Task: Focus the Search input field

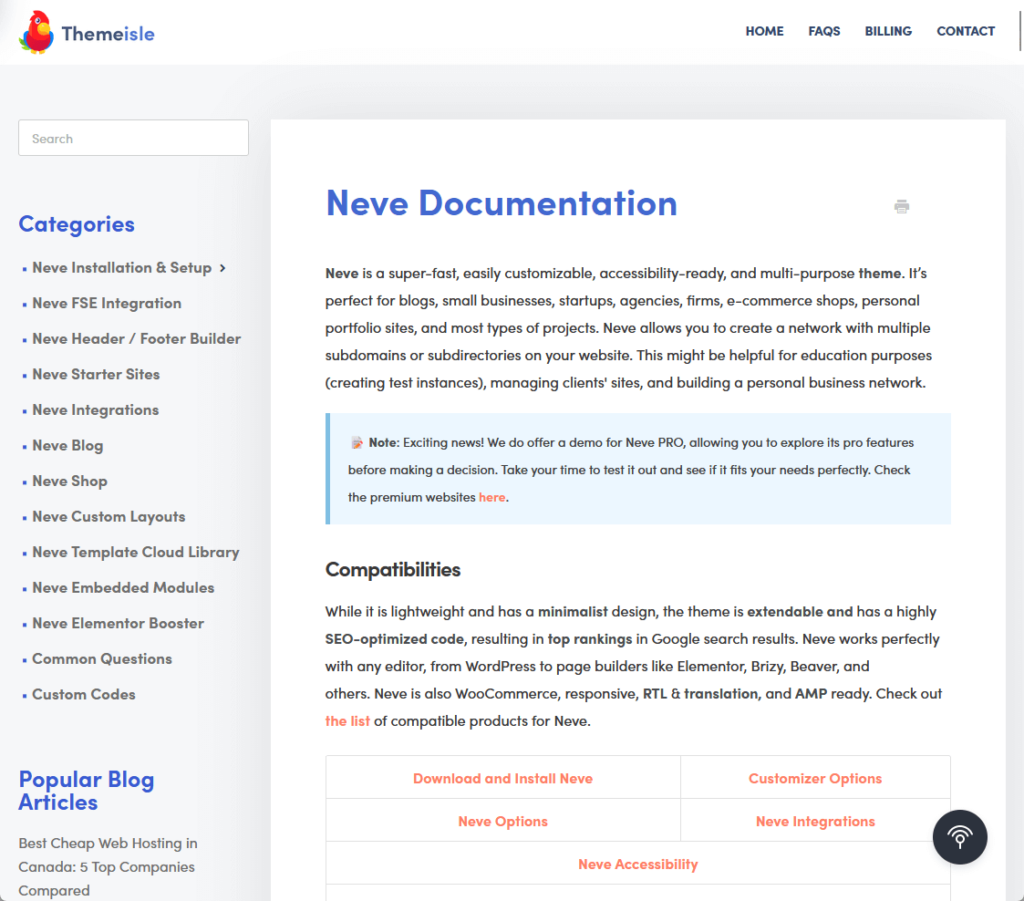Action: (x=133, y=138)
